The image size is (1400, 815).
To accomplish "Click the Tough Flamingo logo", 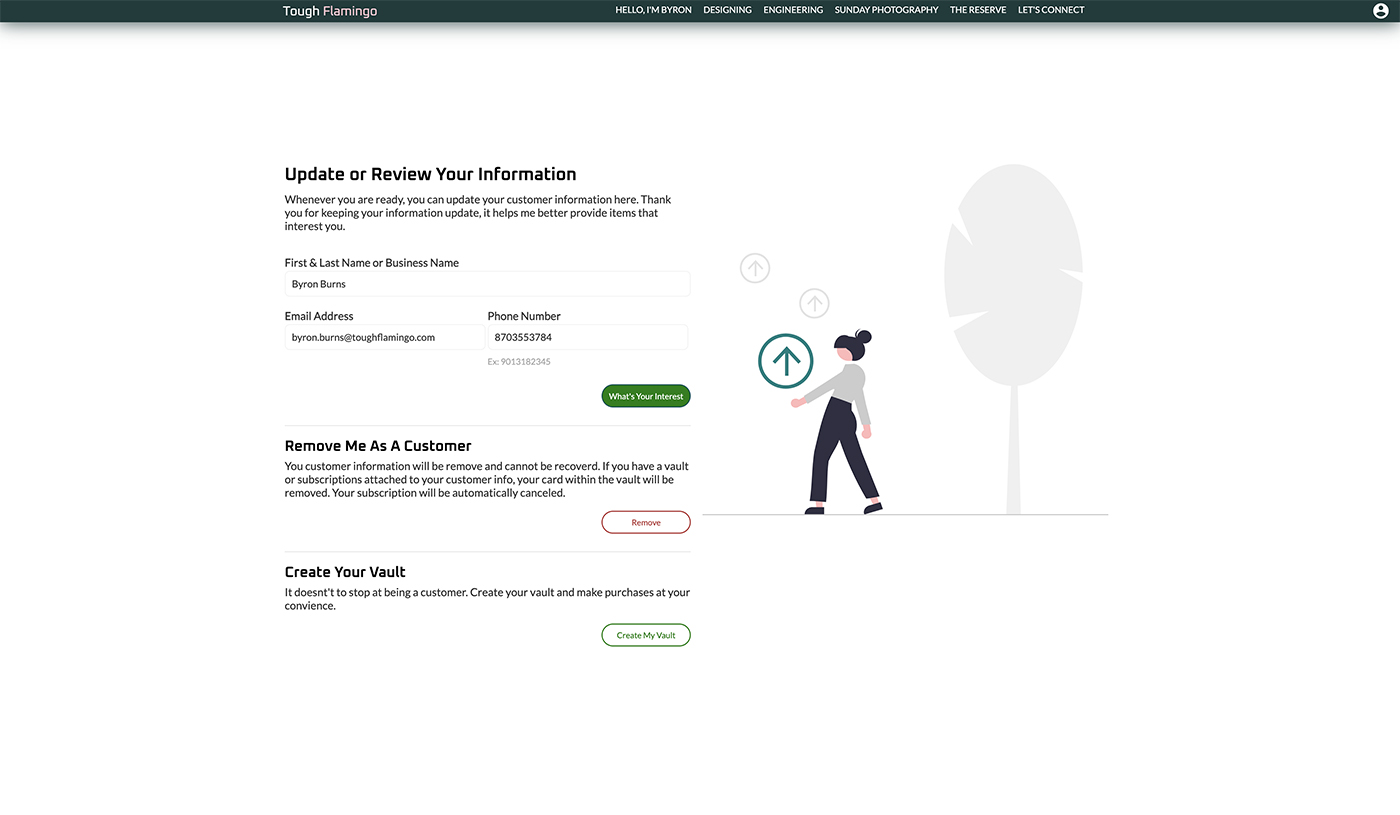I will point(330,11).
